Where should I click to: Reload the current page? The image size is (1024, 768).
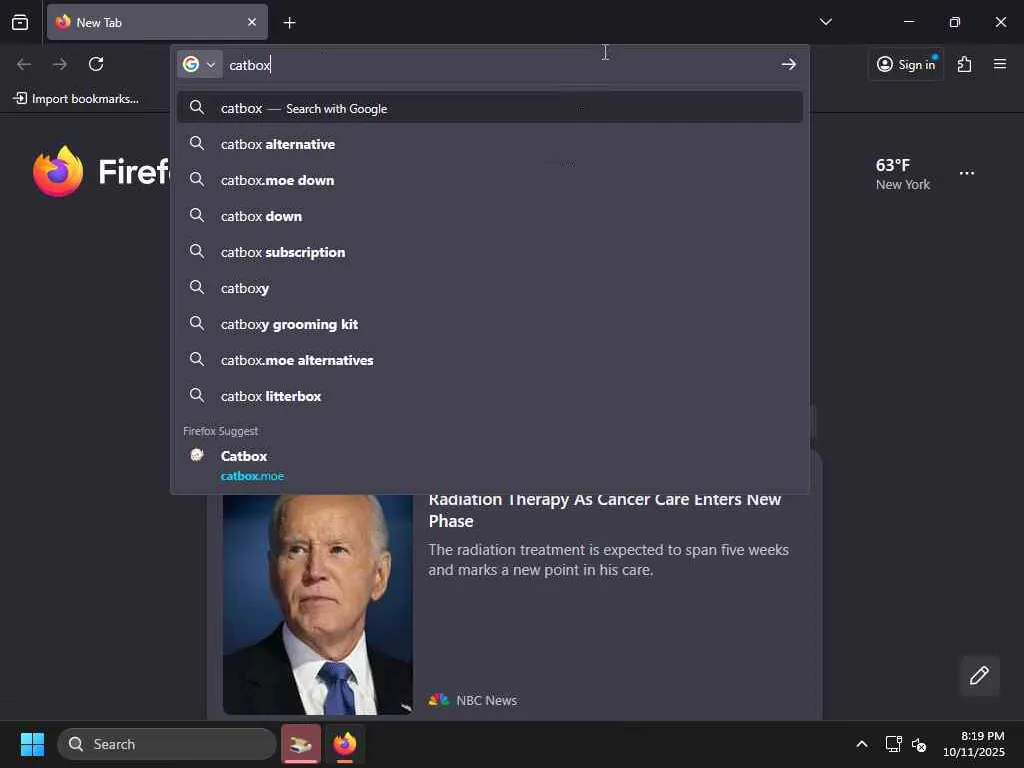click(96, 64)
